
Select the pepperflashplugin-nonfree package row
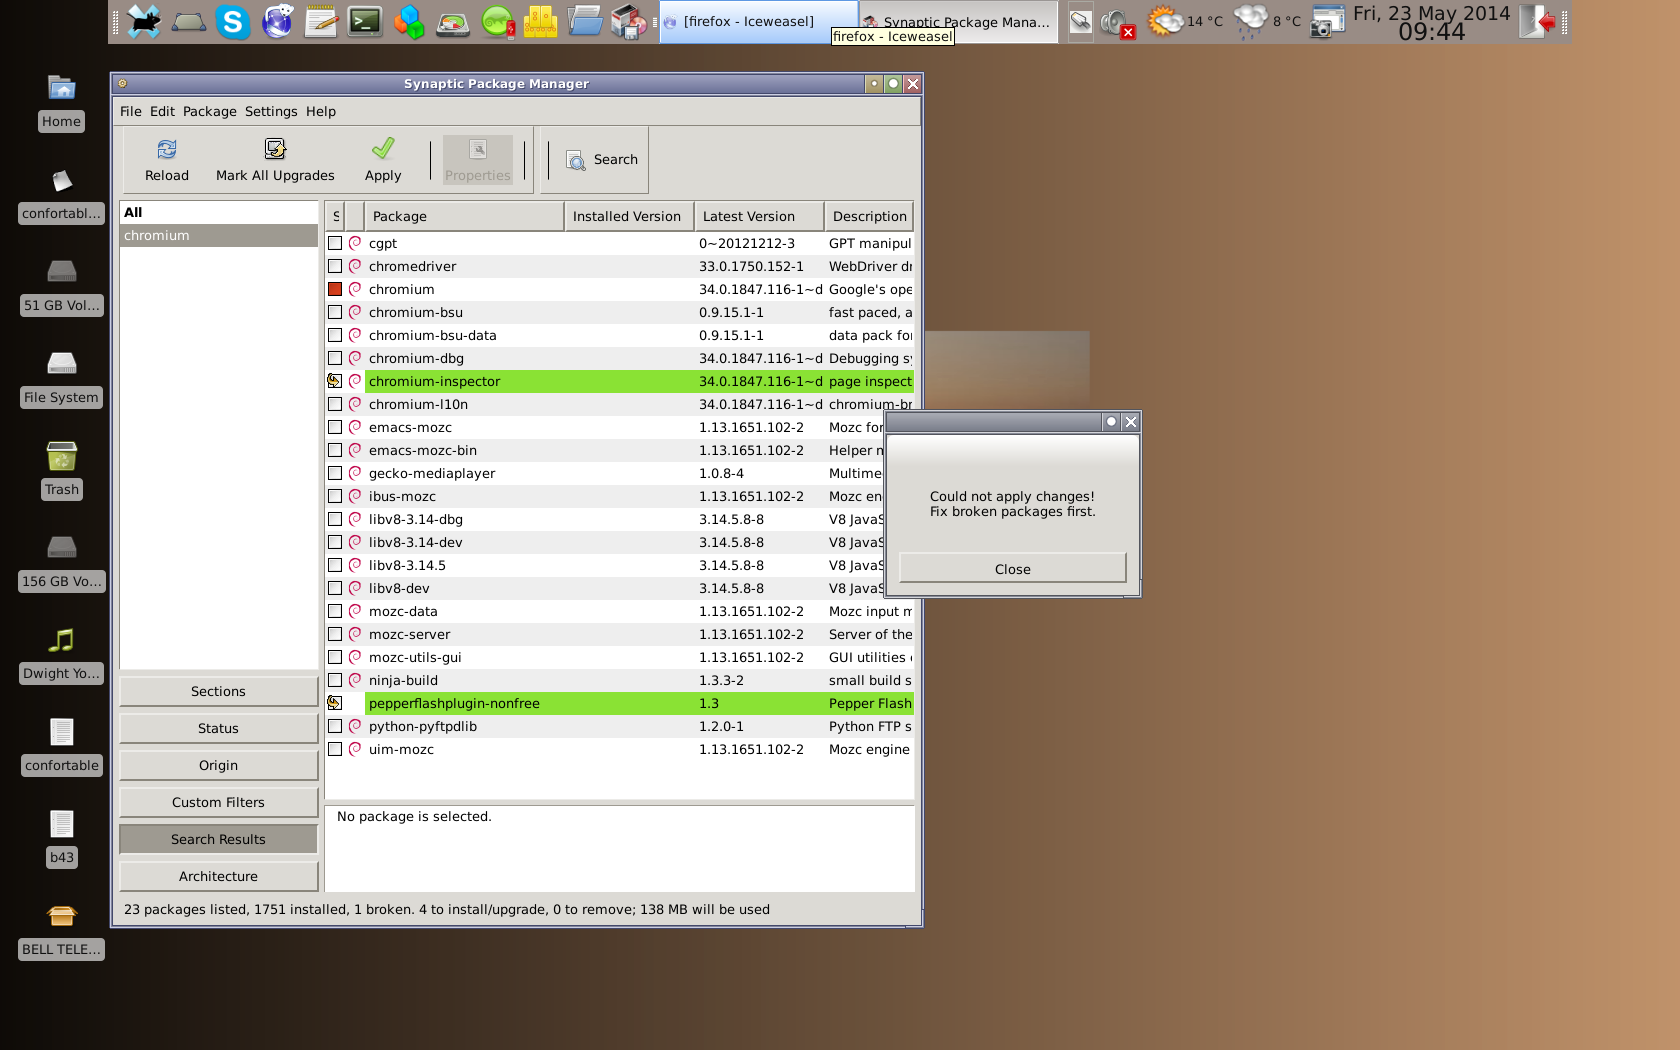tap(619, 703)
